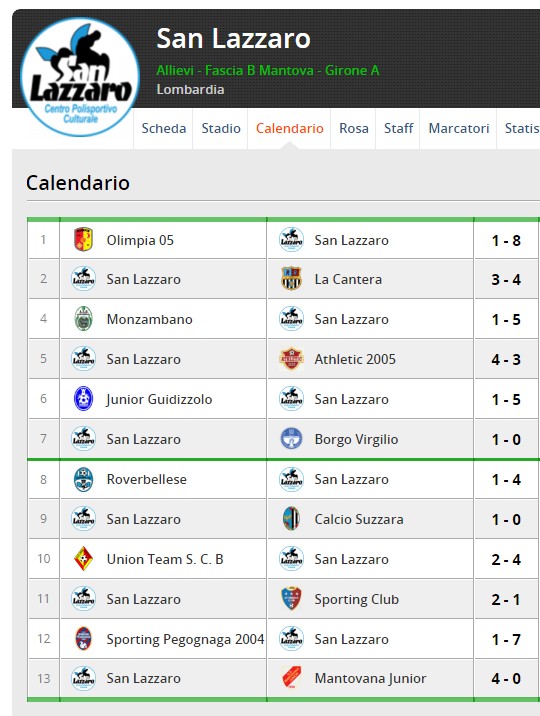Image resolution: width=540 pixels, height=716 pixels.
Task: Click the Monzambano team crest icon
Action: (84, 319)
